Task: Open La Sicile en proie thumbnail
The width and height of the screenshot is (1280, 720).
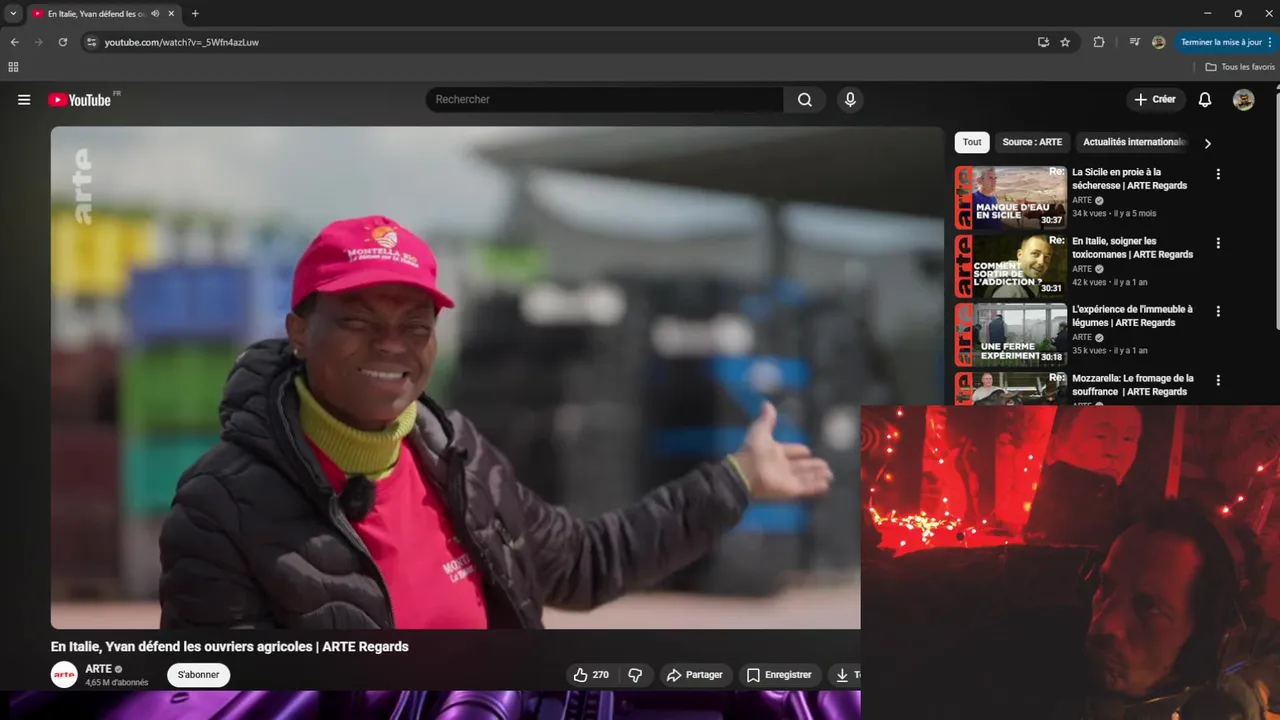Action: click(x=1010, y=198)
